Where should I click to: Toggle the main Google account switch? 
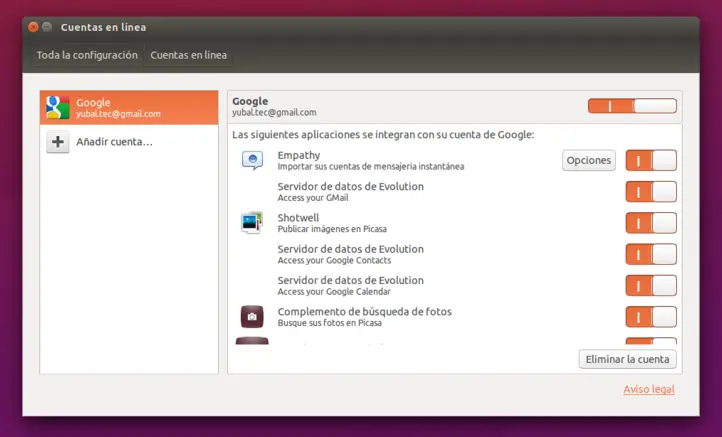coord(632,106)
